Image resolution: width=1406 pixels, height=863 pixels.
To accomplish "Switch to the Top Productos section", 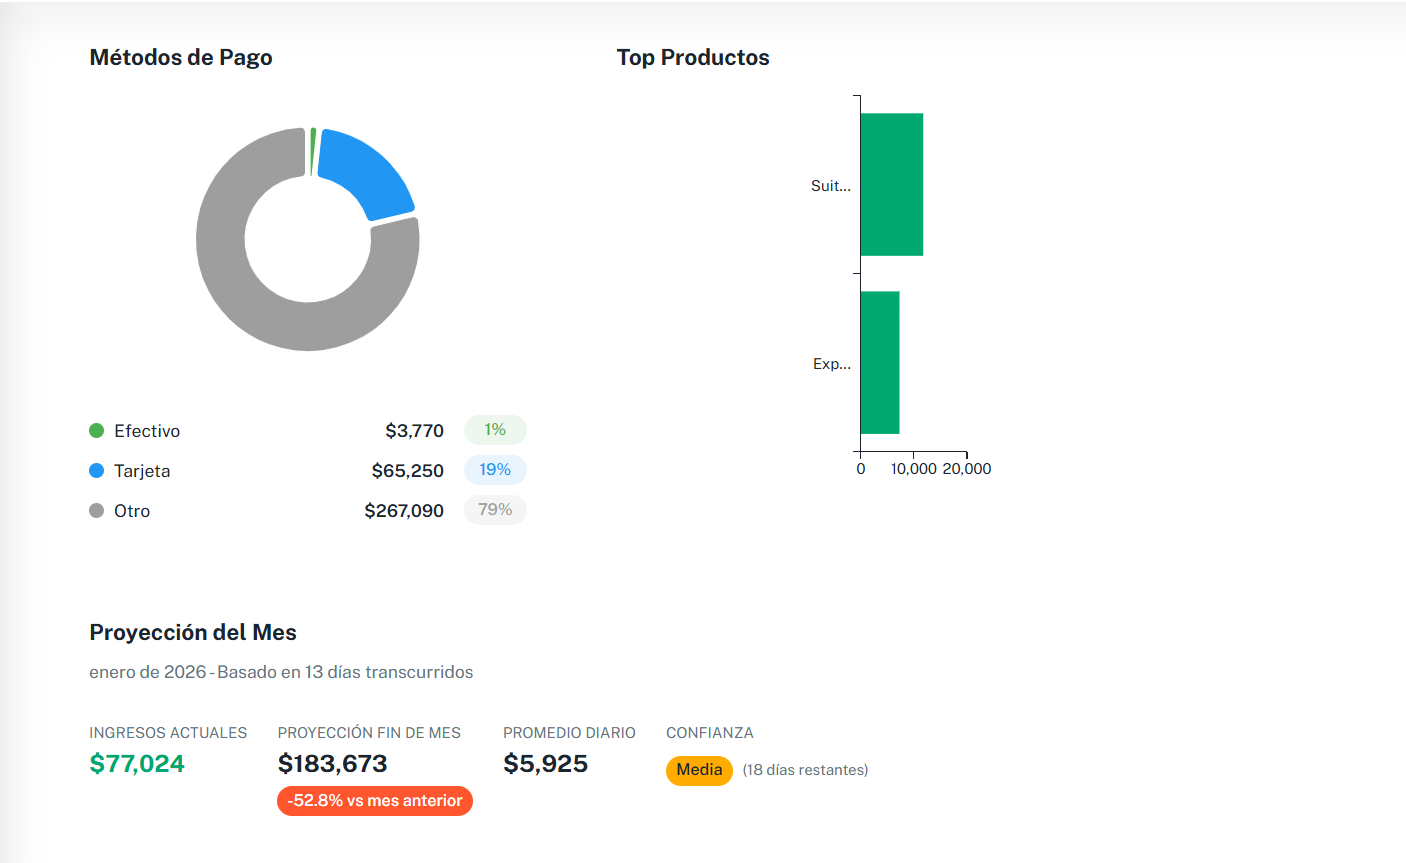I will point(694,57).
